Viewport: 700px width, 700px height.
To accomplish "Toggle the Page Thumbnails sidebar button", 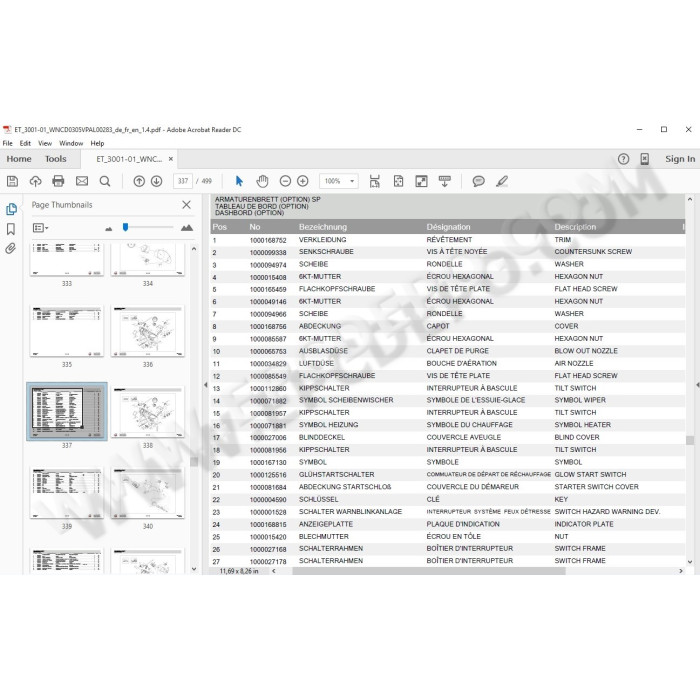I will click(11, 209).
